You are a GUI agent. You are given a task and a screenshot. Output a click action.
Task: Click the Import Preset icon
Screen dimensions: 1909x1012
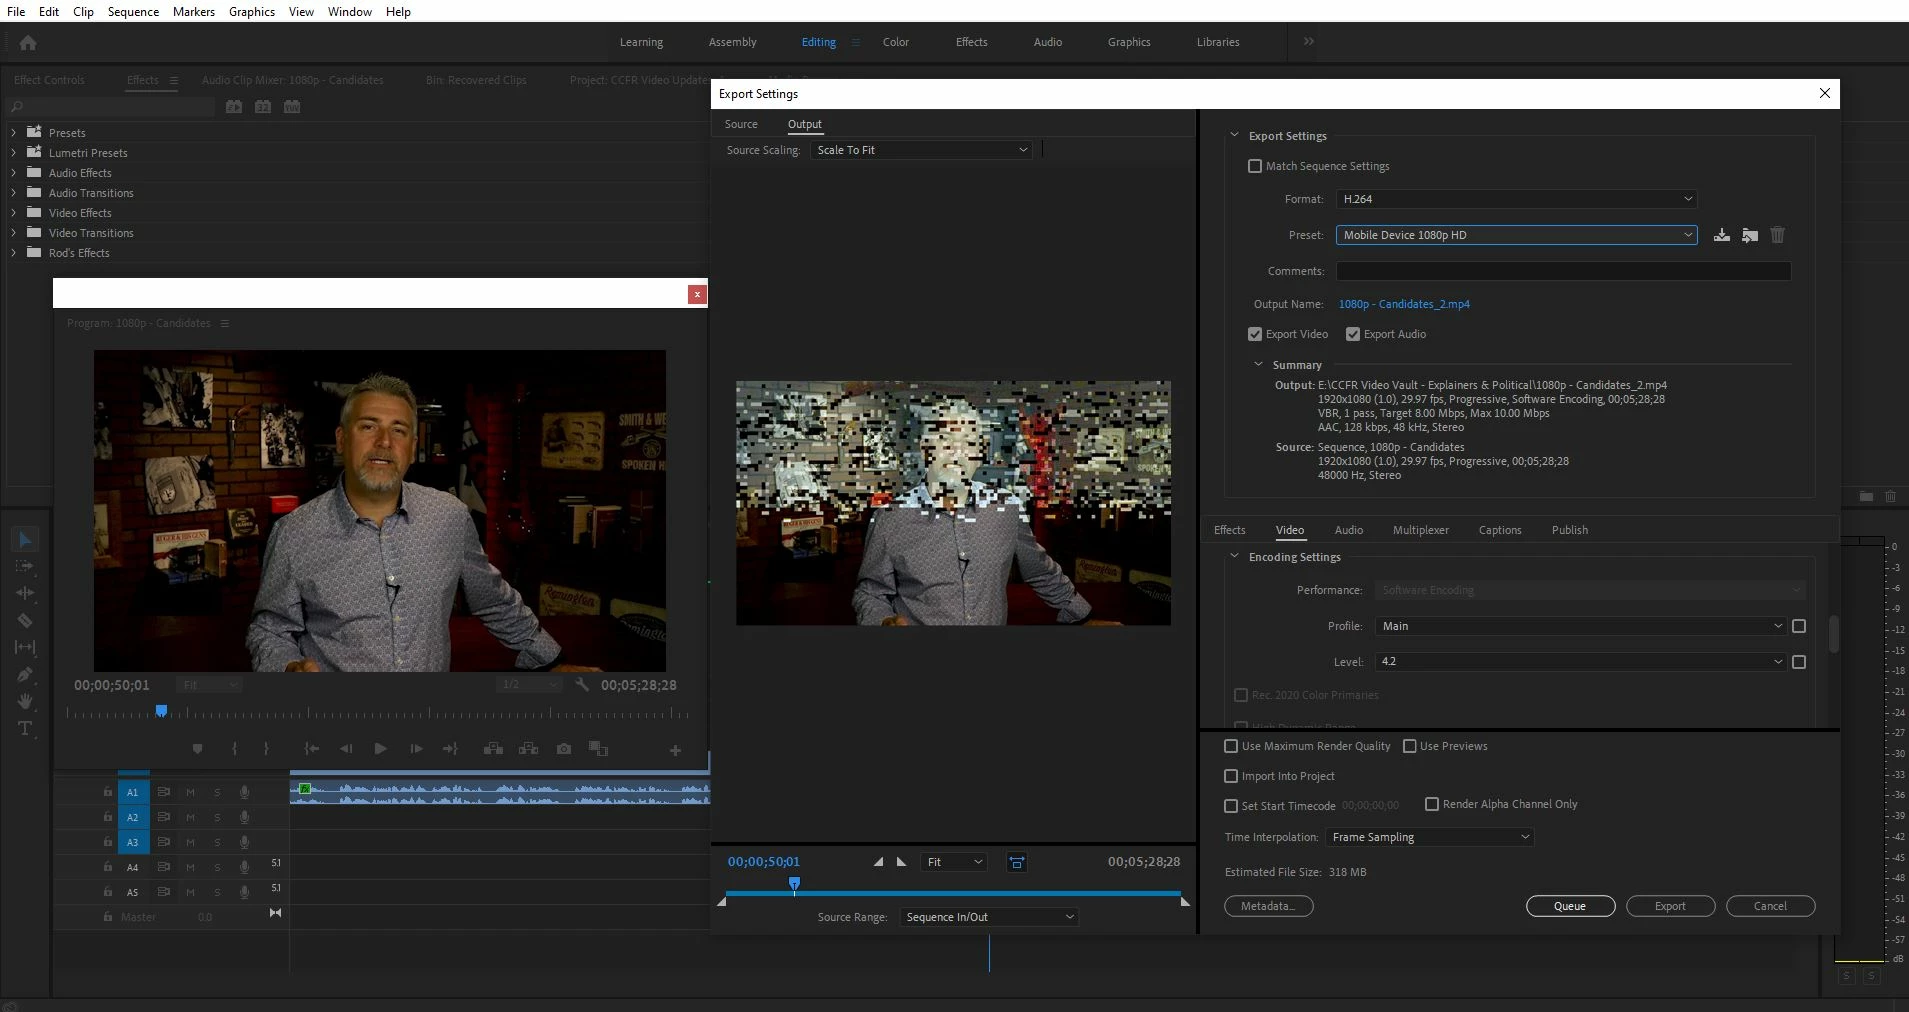1749,235
